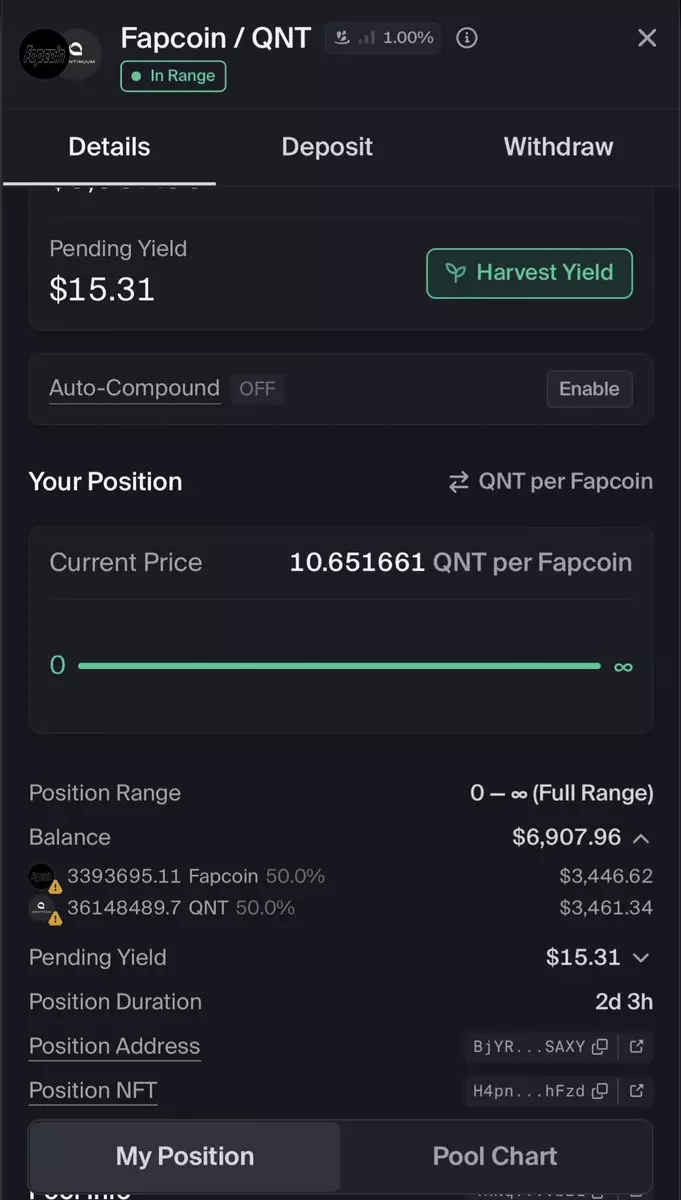Copy the Position NFT H4pn...hFzd
Image resolution: width=681 pixels, height=1200 pixels.
(x=600, y=1091)
